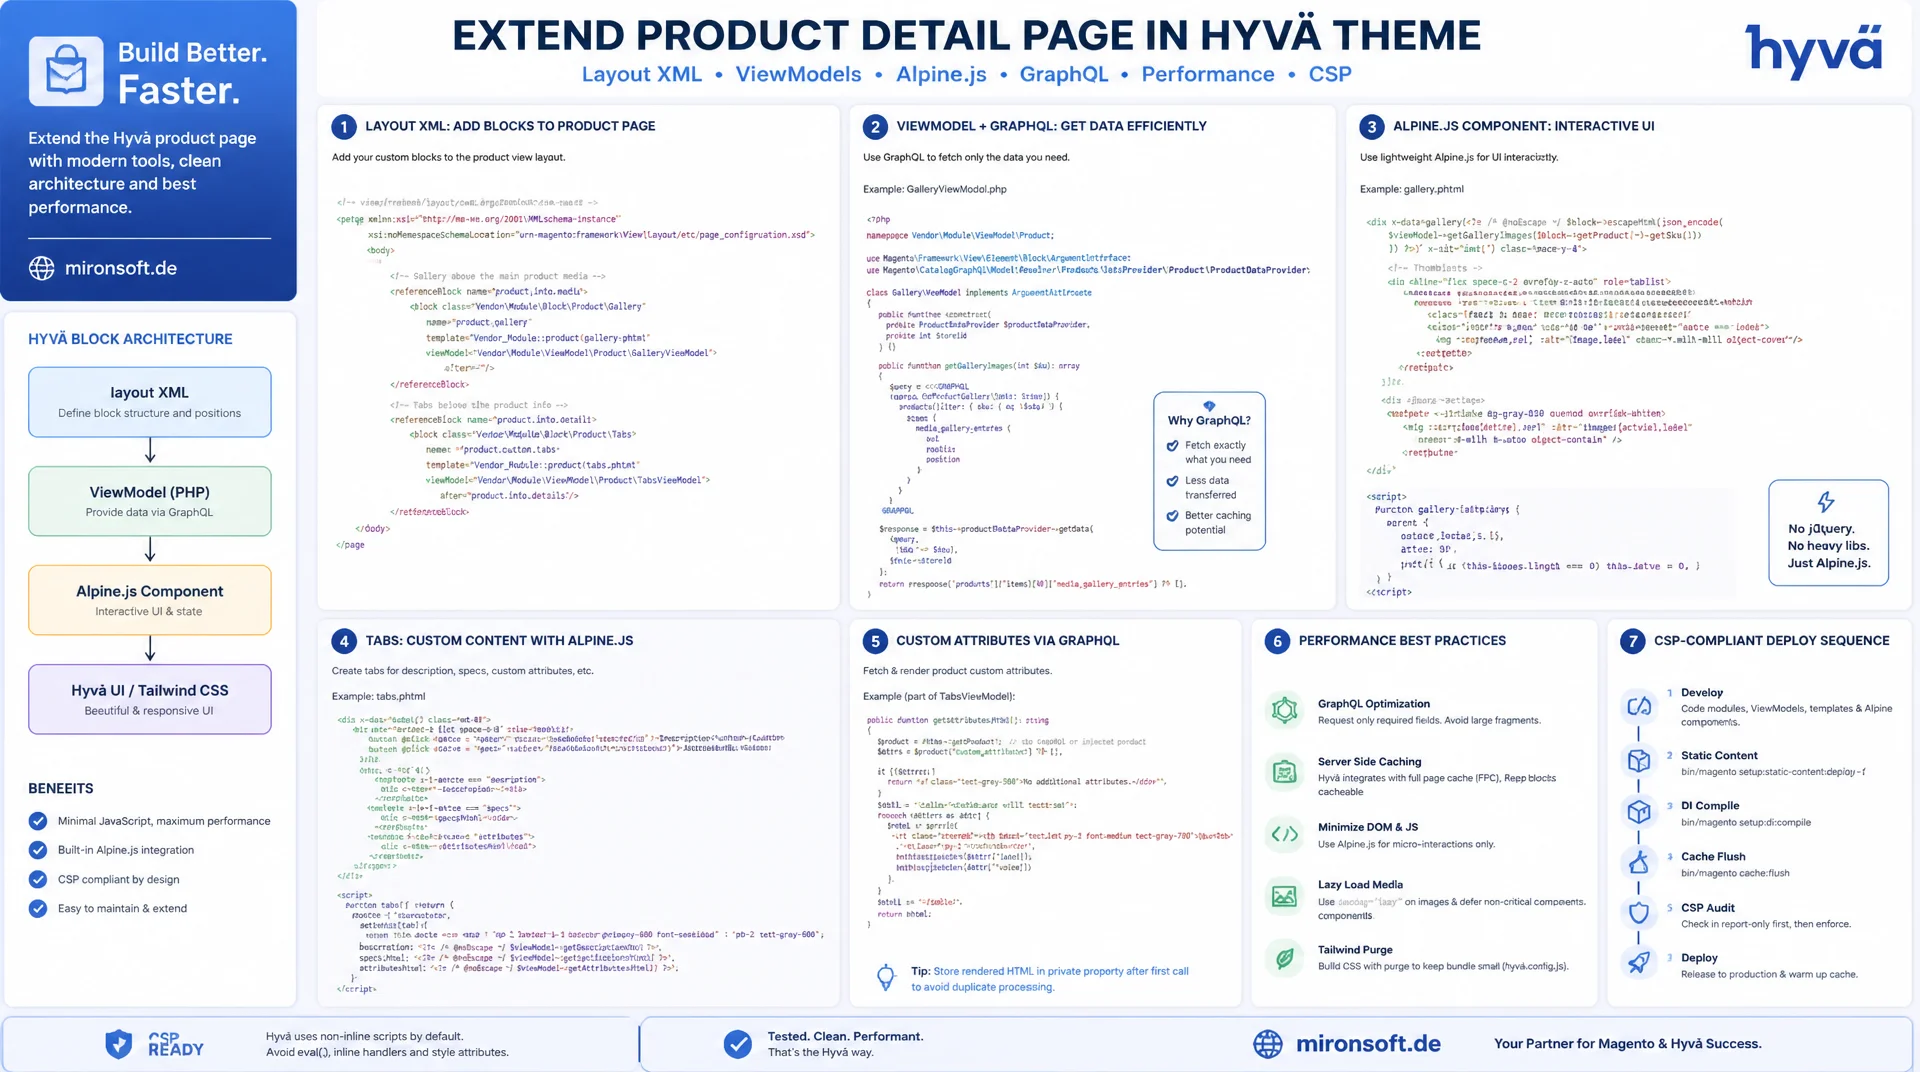Click the 'Example: tabs.phtml' label

pos(378,696)
